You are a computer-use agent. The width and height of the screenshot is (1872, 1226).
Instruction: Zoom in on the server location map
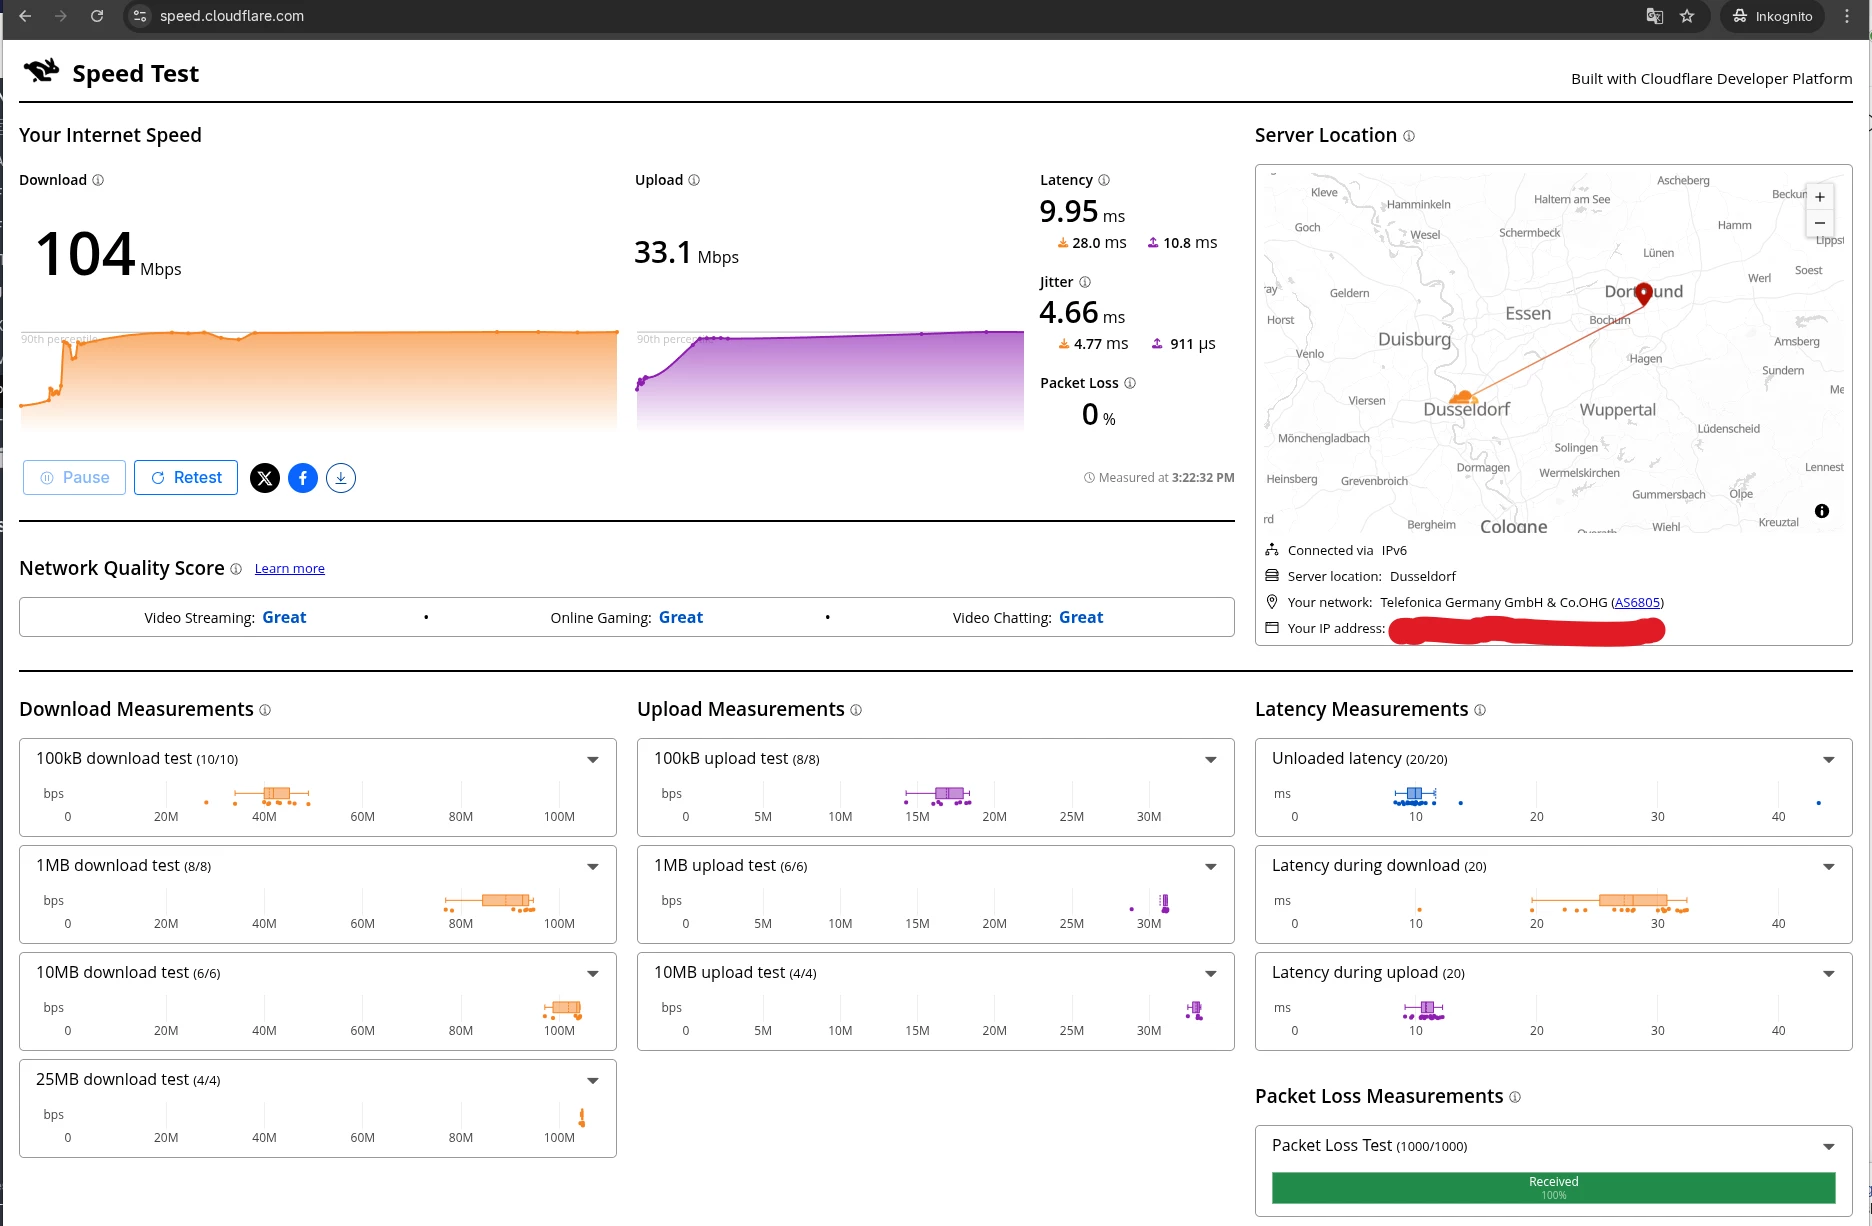click(1820, 197)
